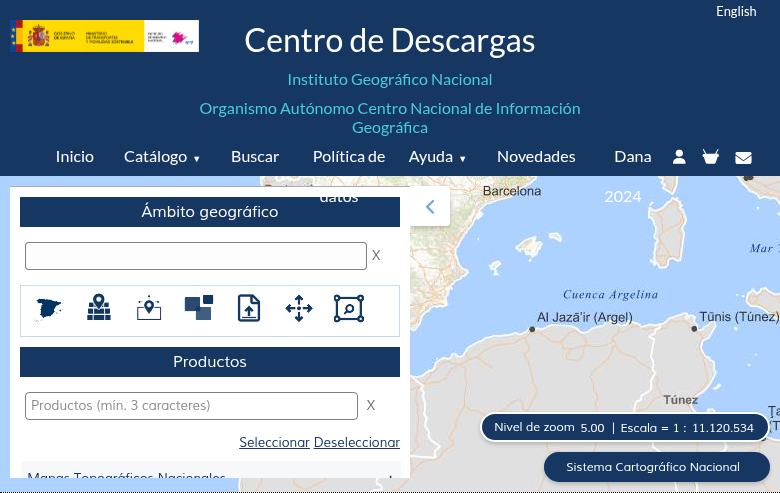Click the upload file icon

249,309
